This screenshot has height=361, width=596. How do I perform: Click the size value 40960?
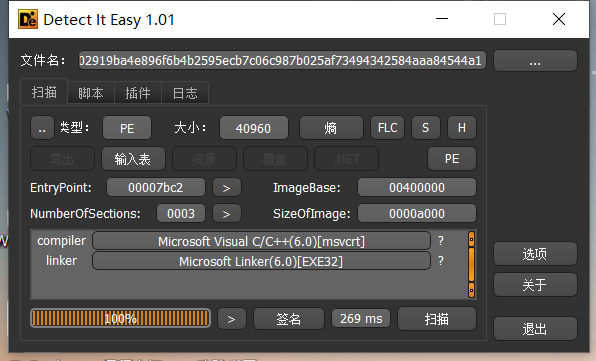click(x=254, y=128)
